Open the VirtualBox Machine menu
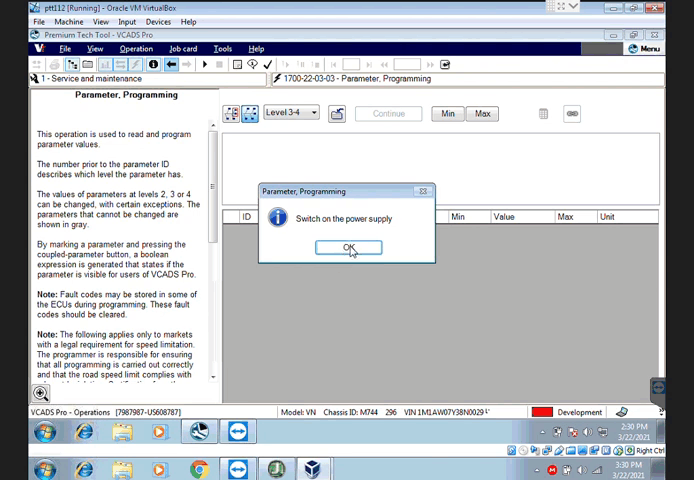This screenshot has height=480, width=694. coord(69,22)
